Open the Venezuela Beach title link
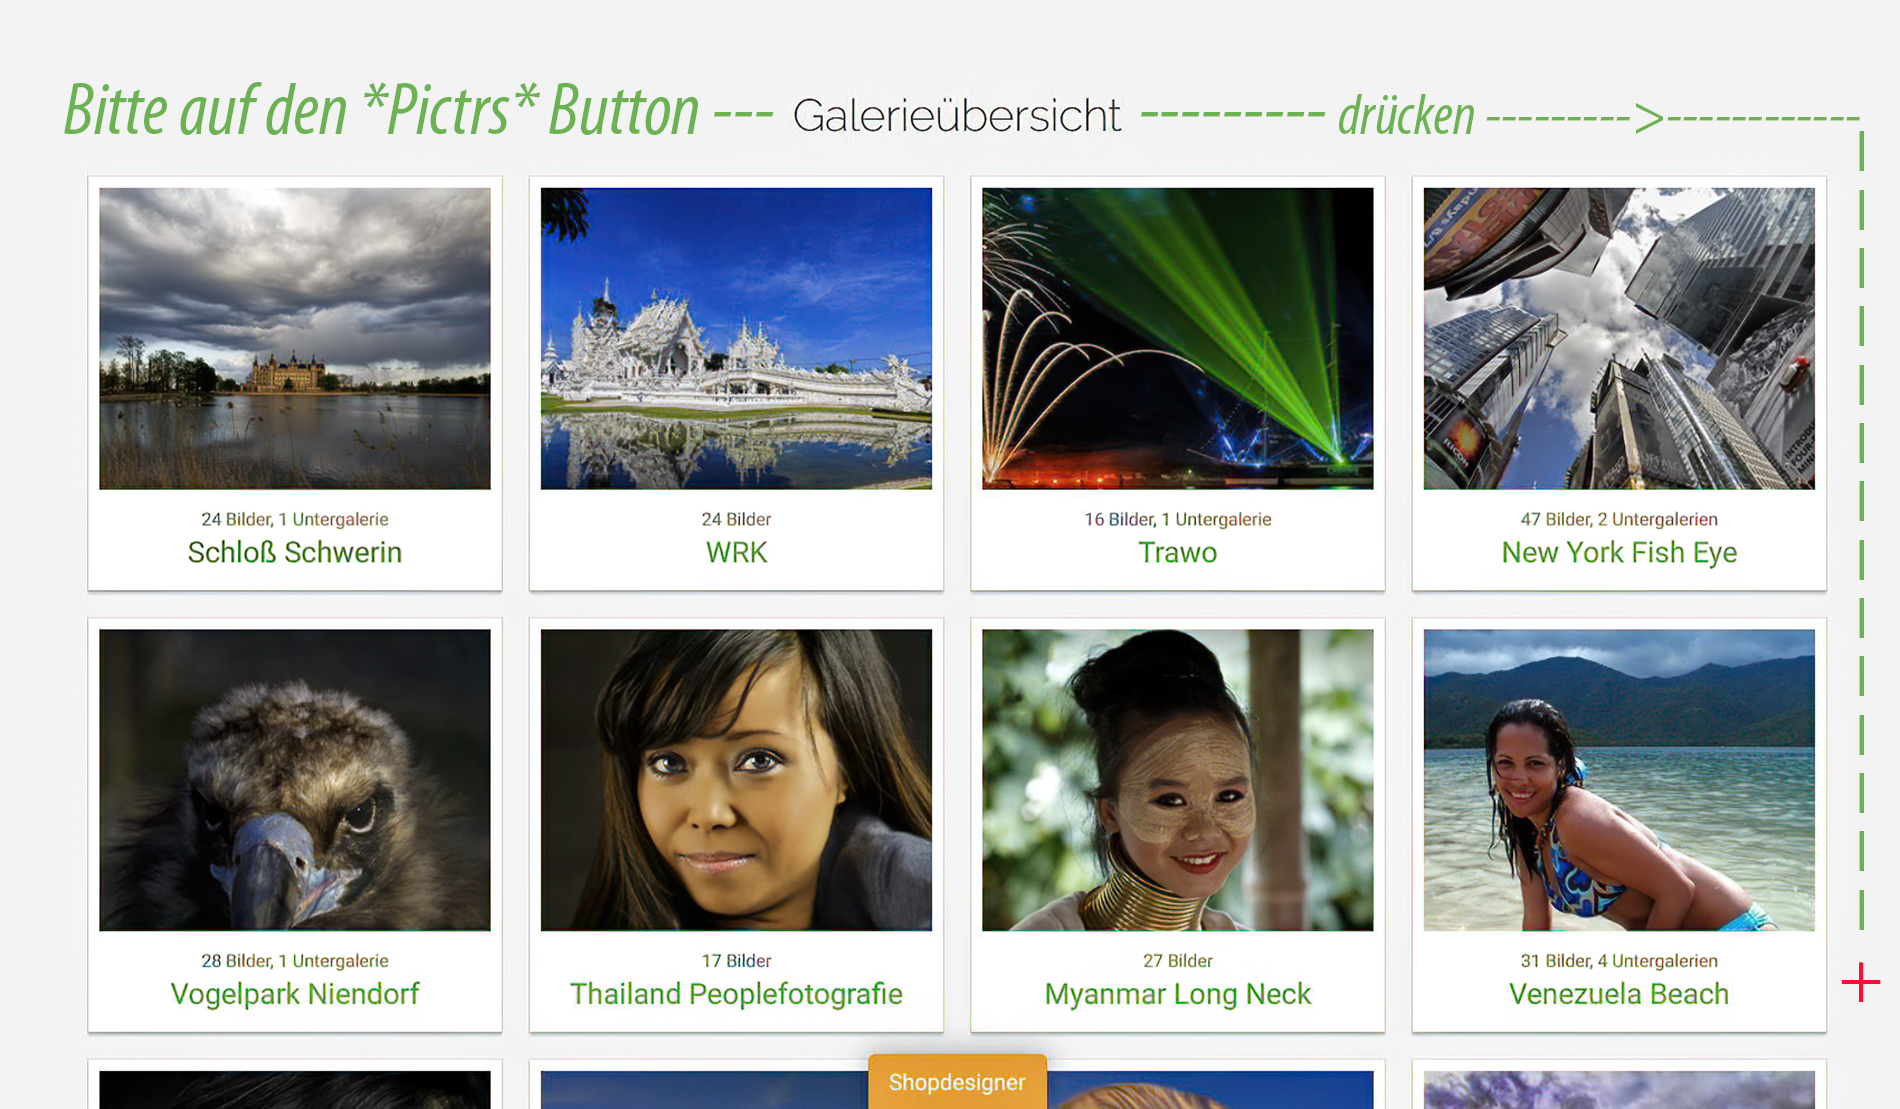This screenshot has height=1109, width=1900. tap(1619, 994)
